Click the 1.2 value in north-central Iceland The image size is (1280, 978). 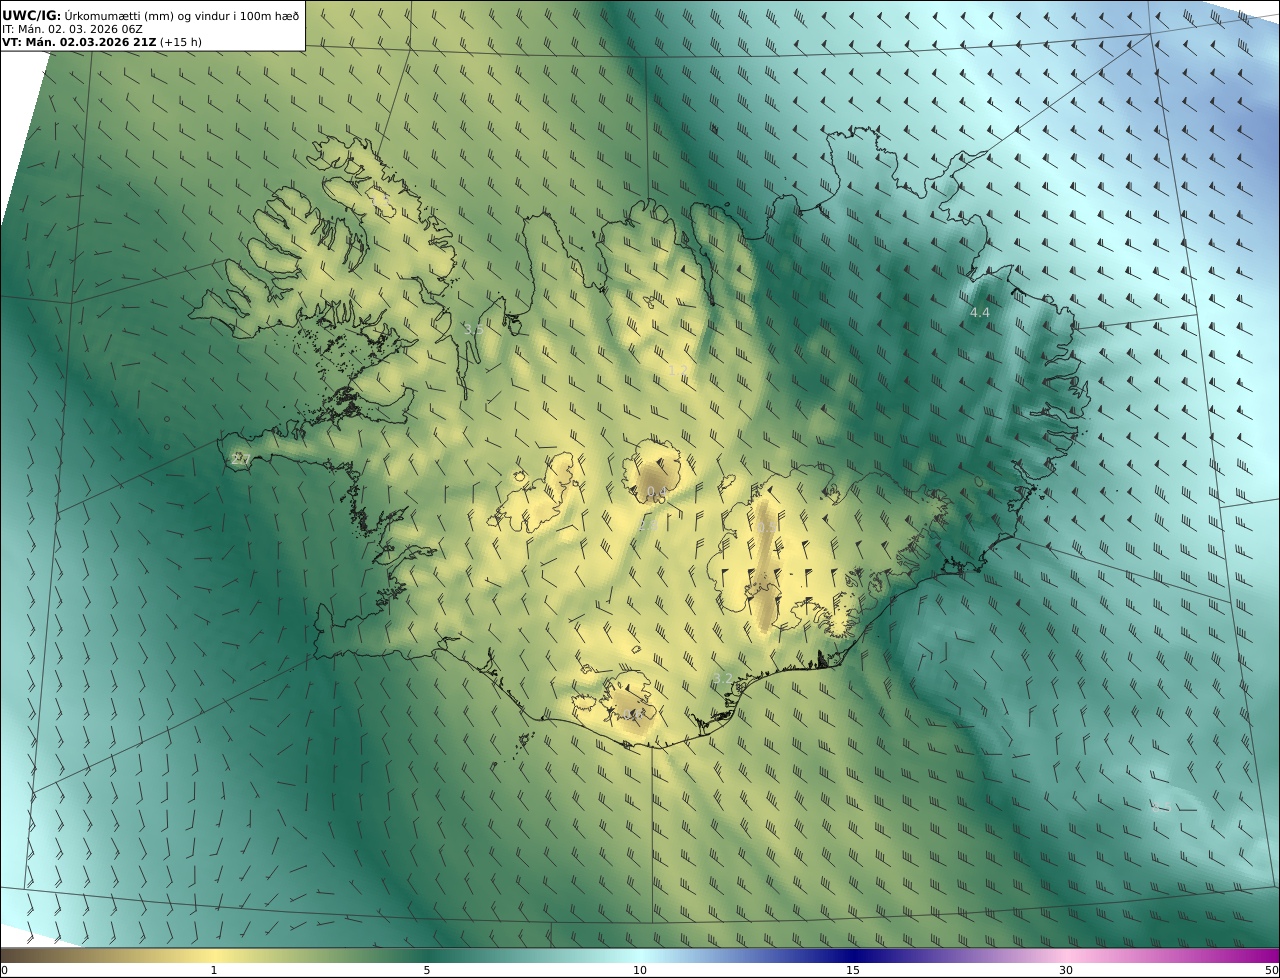pos(677,371)
